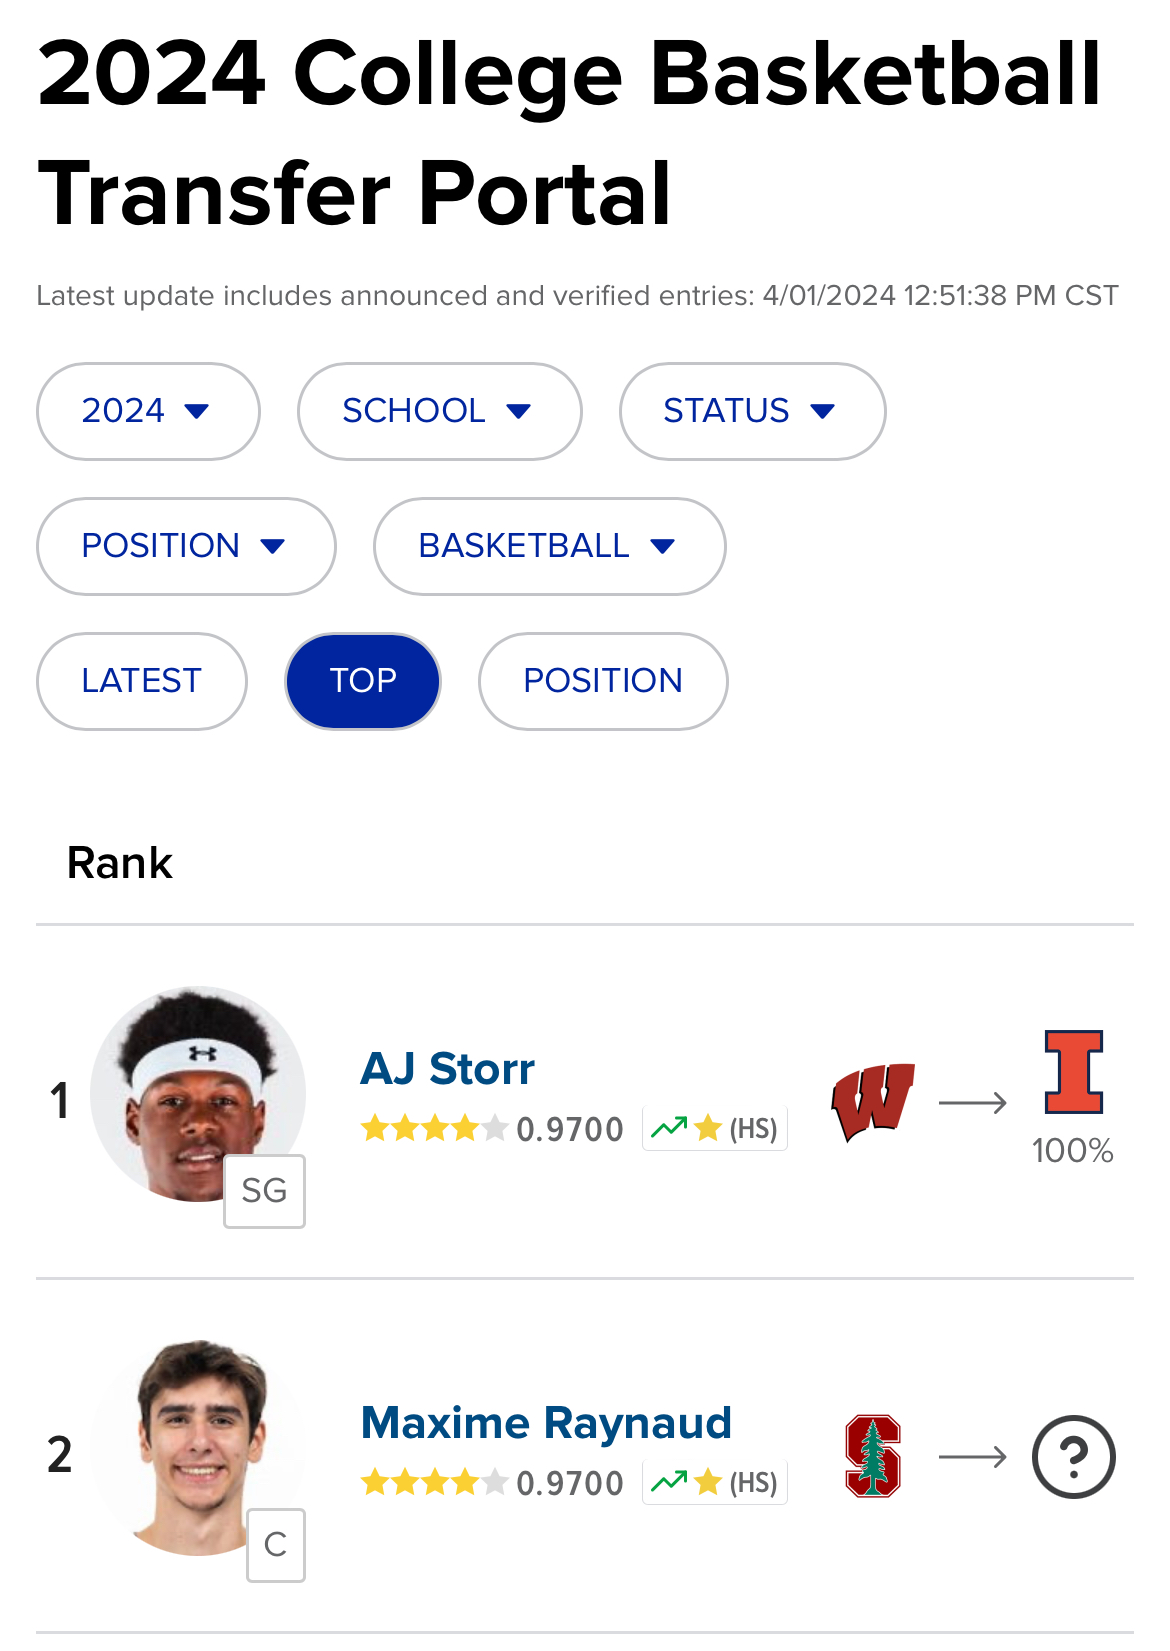Image resolution: width=1170 pixels, height=1651 pixels.
Task: Open Maxime Raynaud's player profile link
Action: point(546,1423)
